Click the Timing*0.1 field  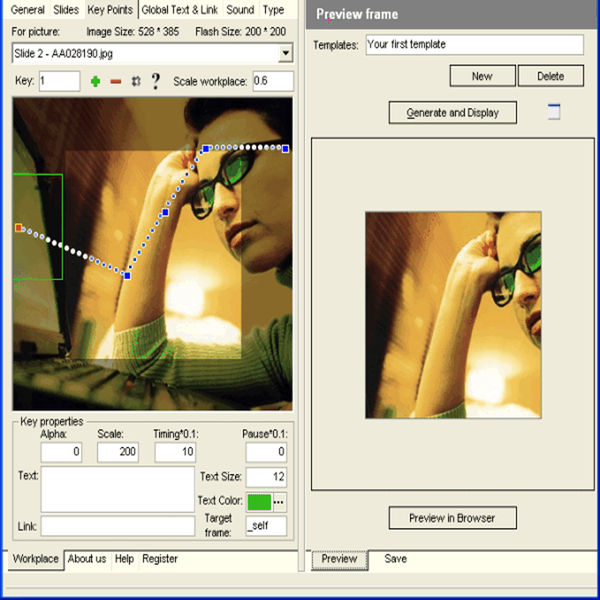[x=175, y=452]
